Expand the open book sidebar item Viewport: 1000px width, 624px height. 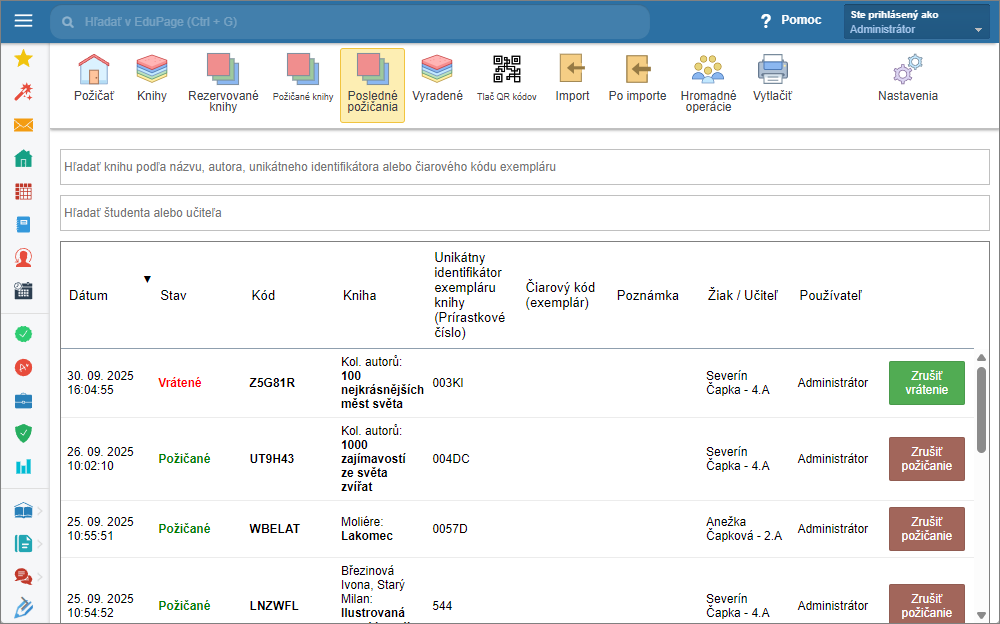coord(24,511)
